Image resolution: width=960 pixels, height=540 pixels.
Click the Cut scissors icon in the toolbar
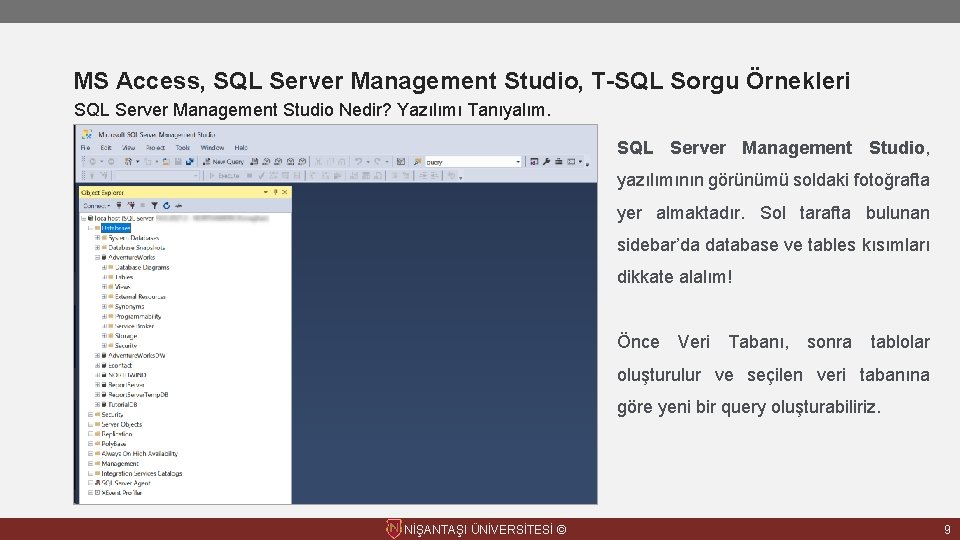pyautogui.click(x=318, y=162)
